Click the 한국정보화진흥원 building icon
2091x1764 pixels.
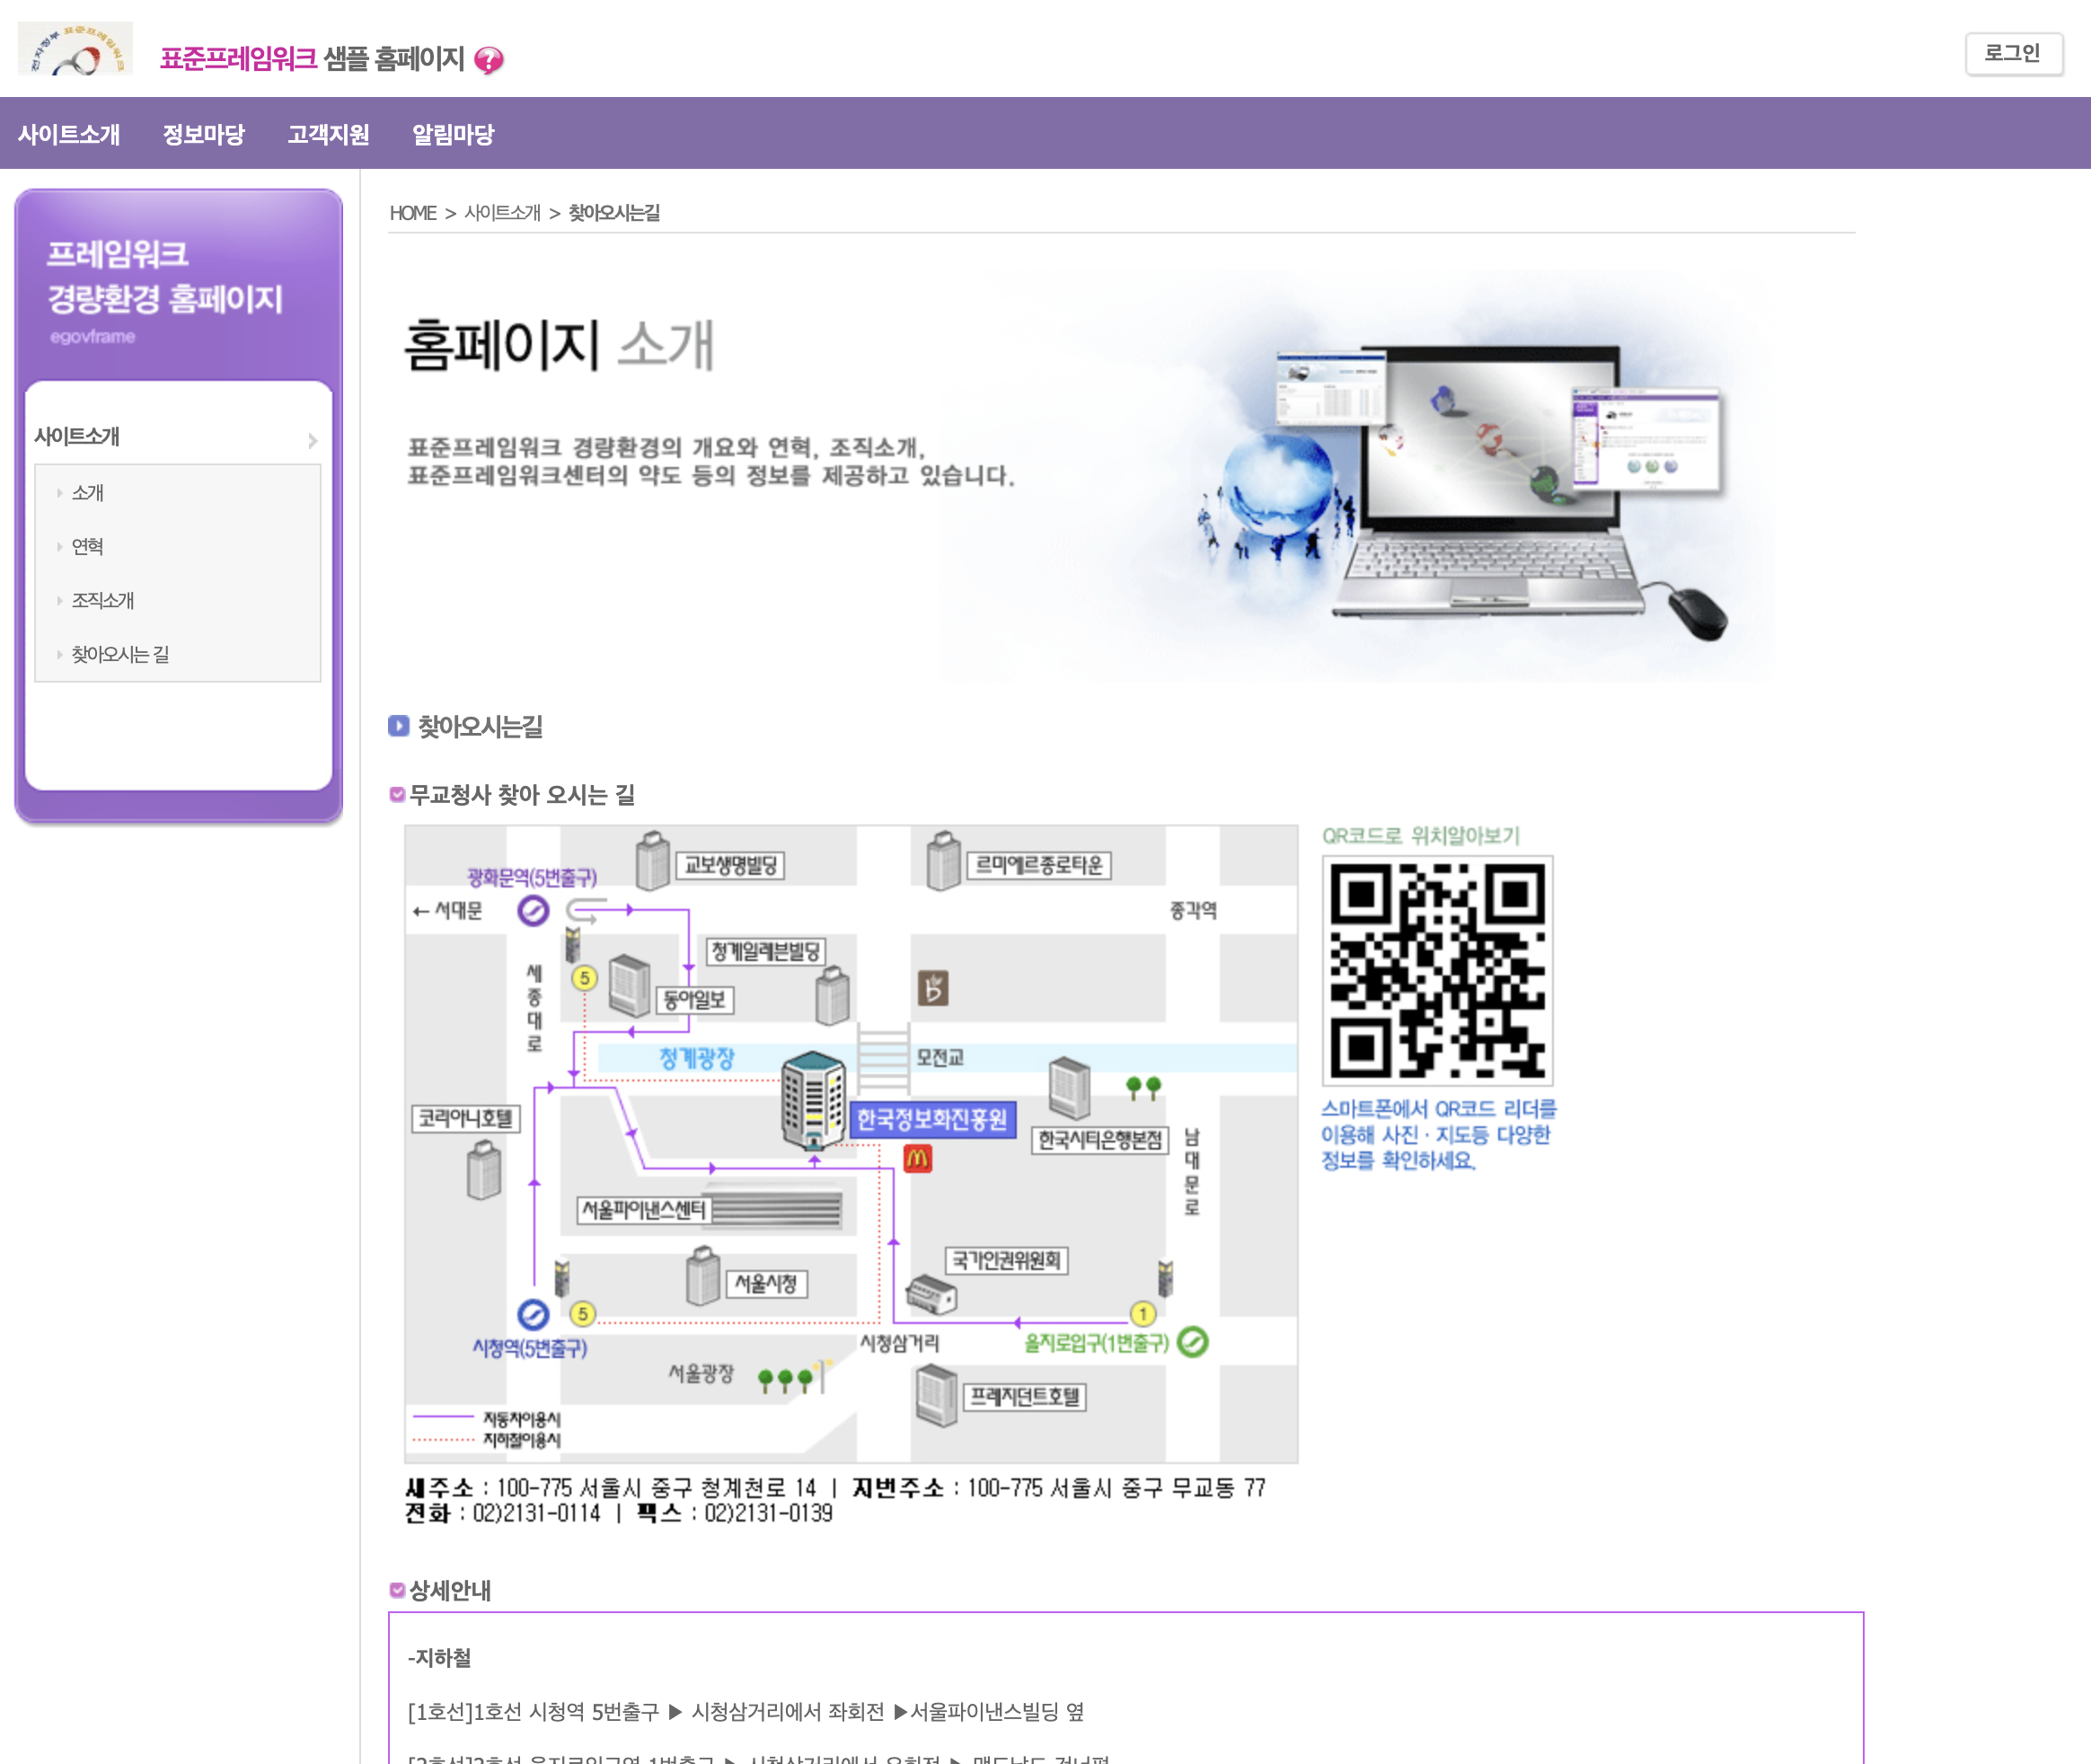click(x=813, y=1100)
